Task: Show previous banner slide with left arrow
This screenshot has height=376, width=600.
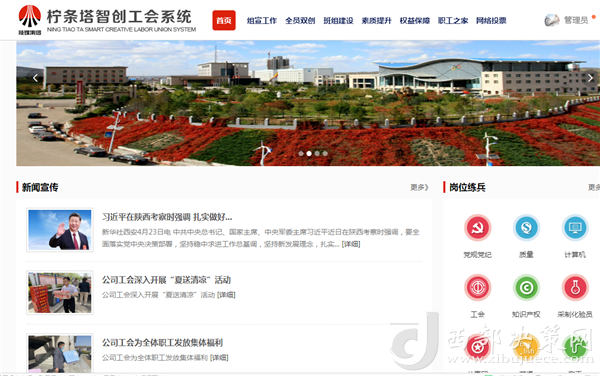Action: point(35,78)
